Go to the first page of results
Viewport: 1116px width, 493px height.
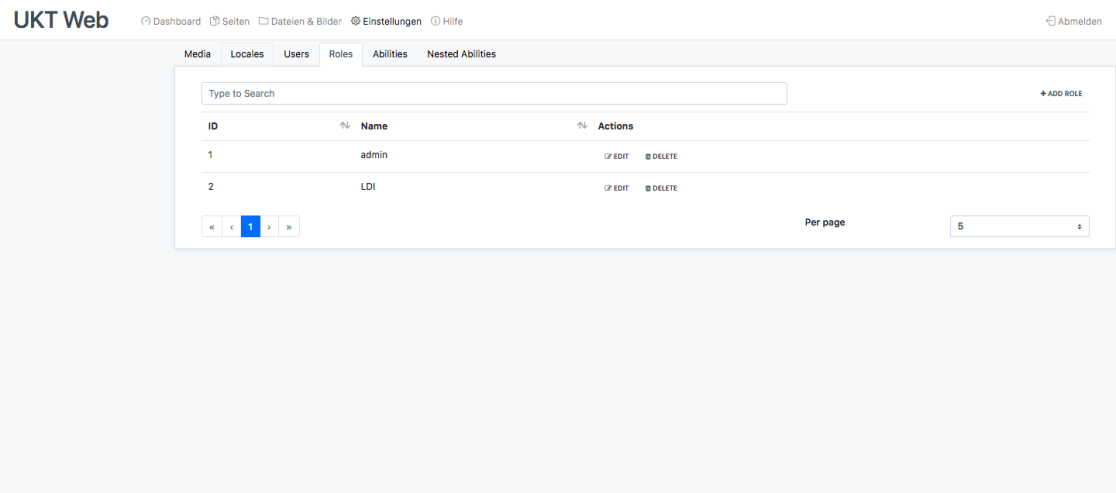pos(211,227)
